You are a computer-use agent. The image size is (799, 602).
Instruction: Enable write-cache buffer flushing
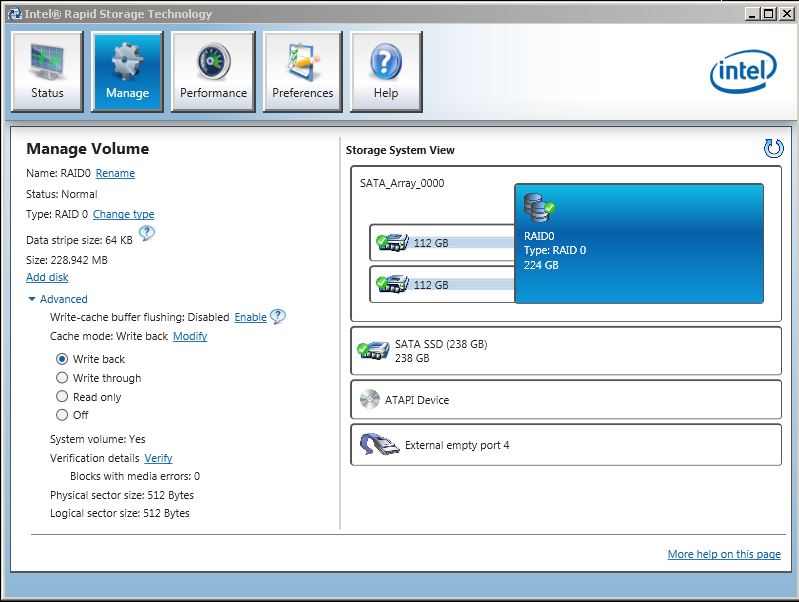250,317
